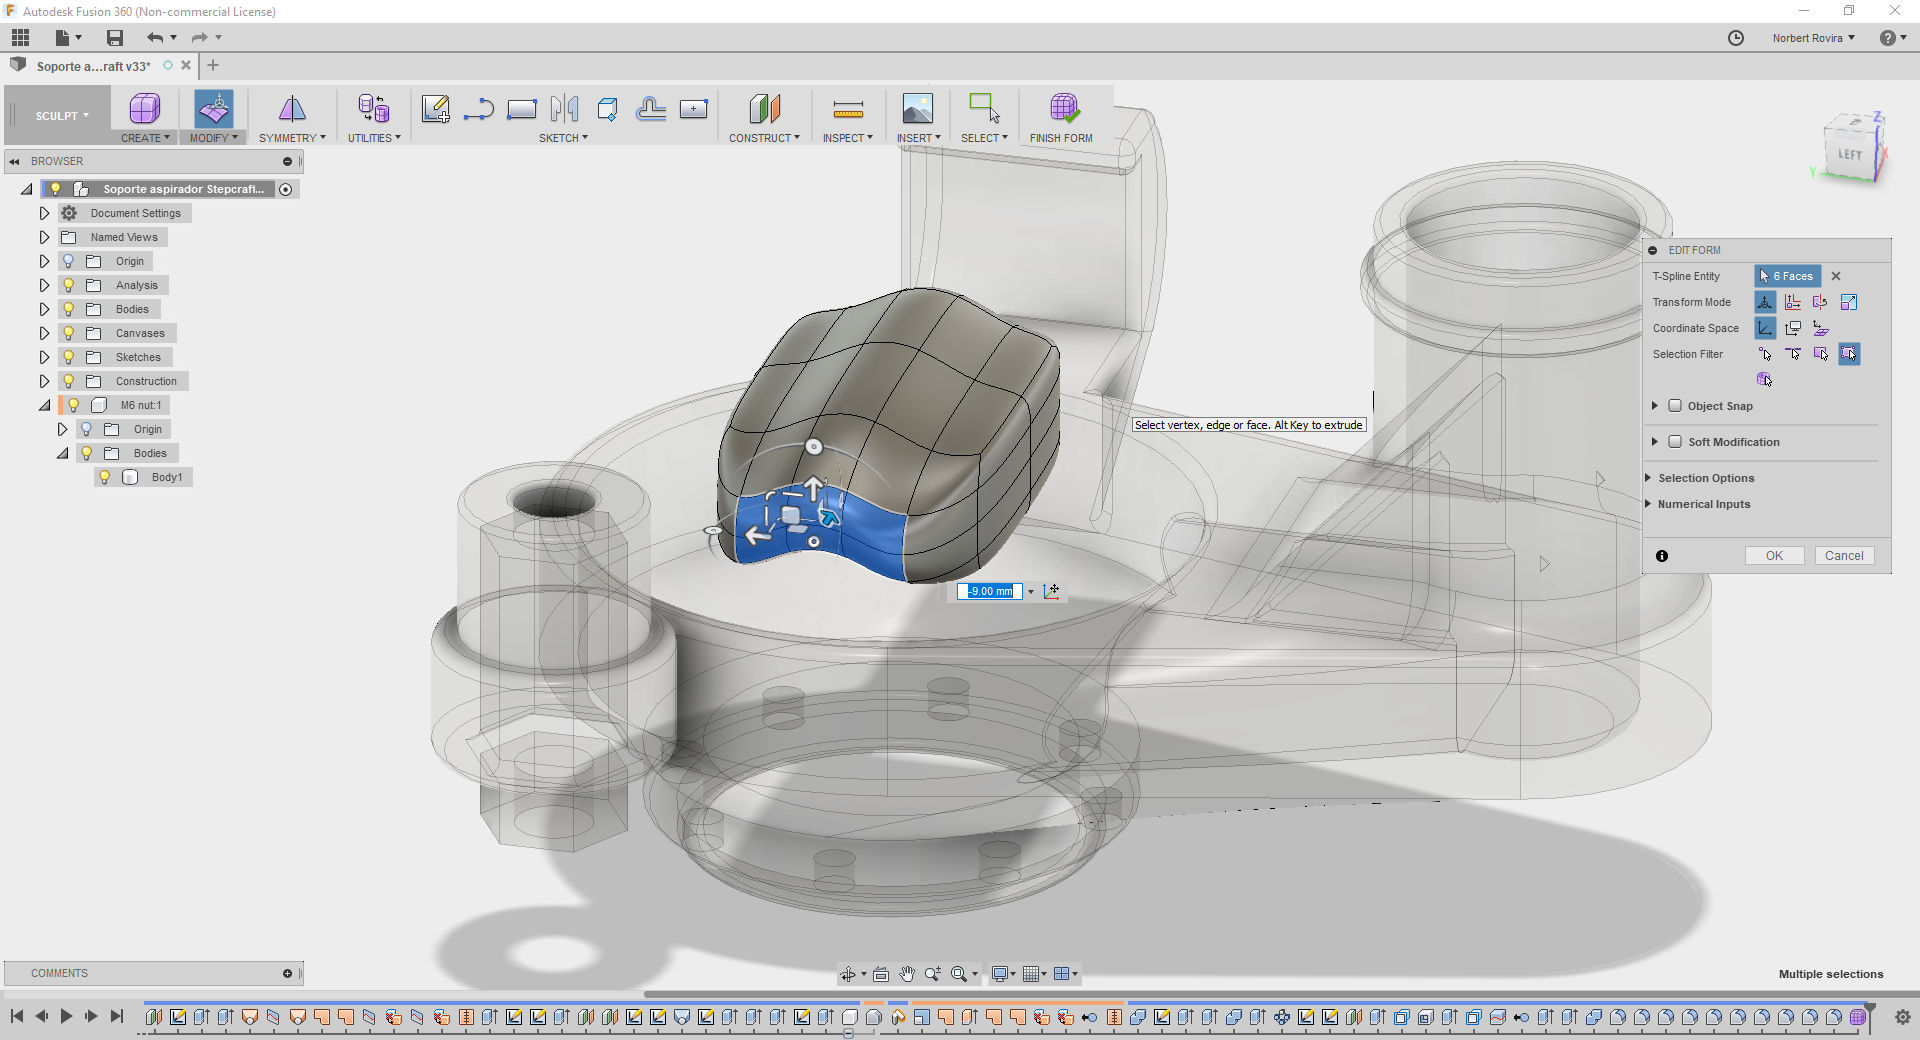Click the Inspect measure icon
Screen dimensions: 1920x1040
[x=847, y=108]
